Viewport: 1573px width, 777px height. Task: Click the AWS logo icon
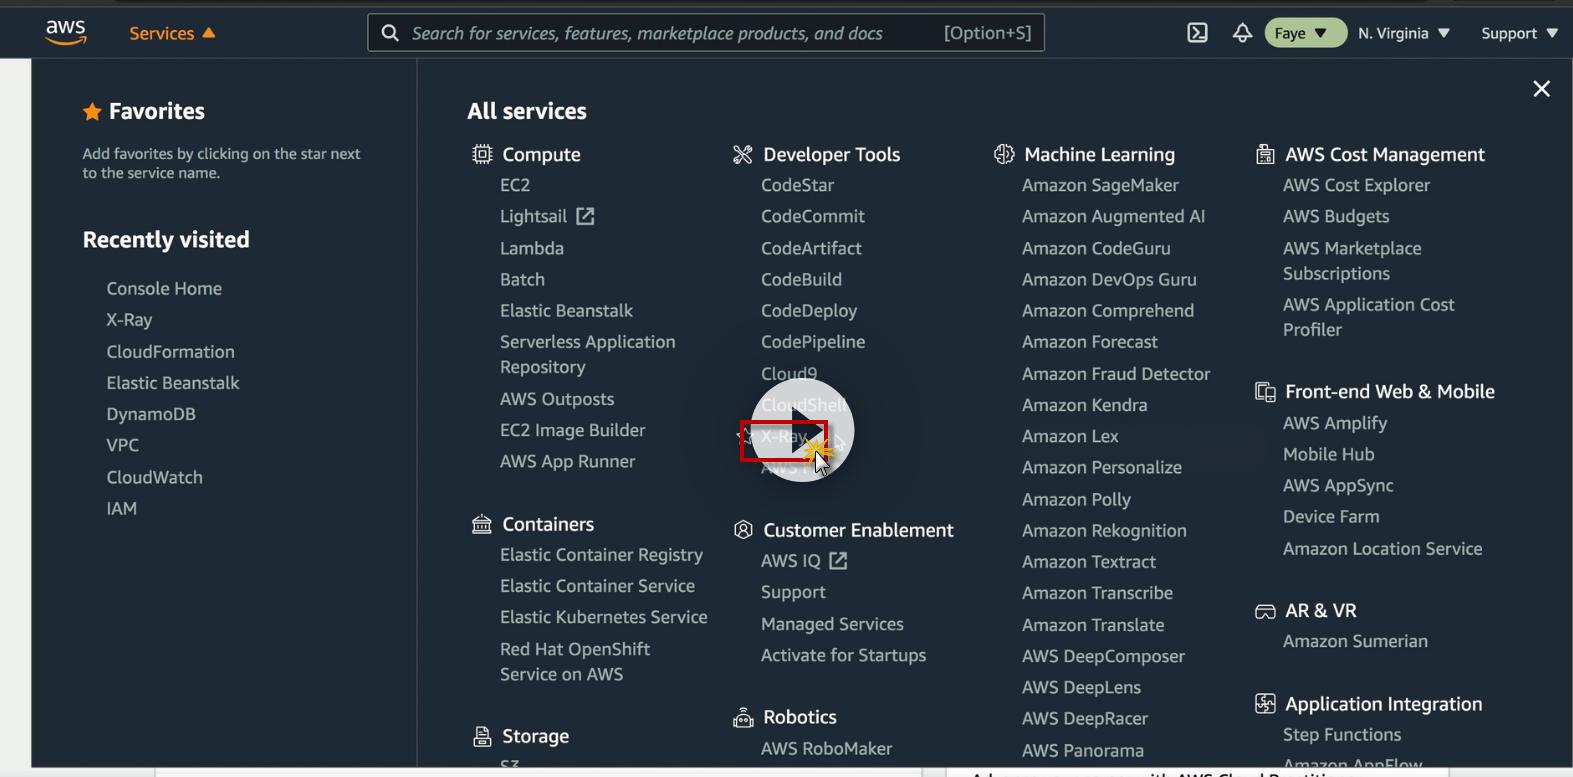tap(66, 32)
